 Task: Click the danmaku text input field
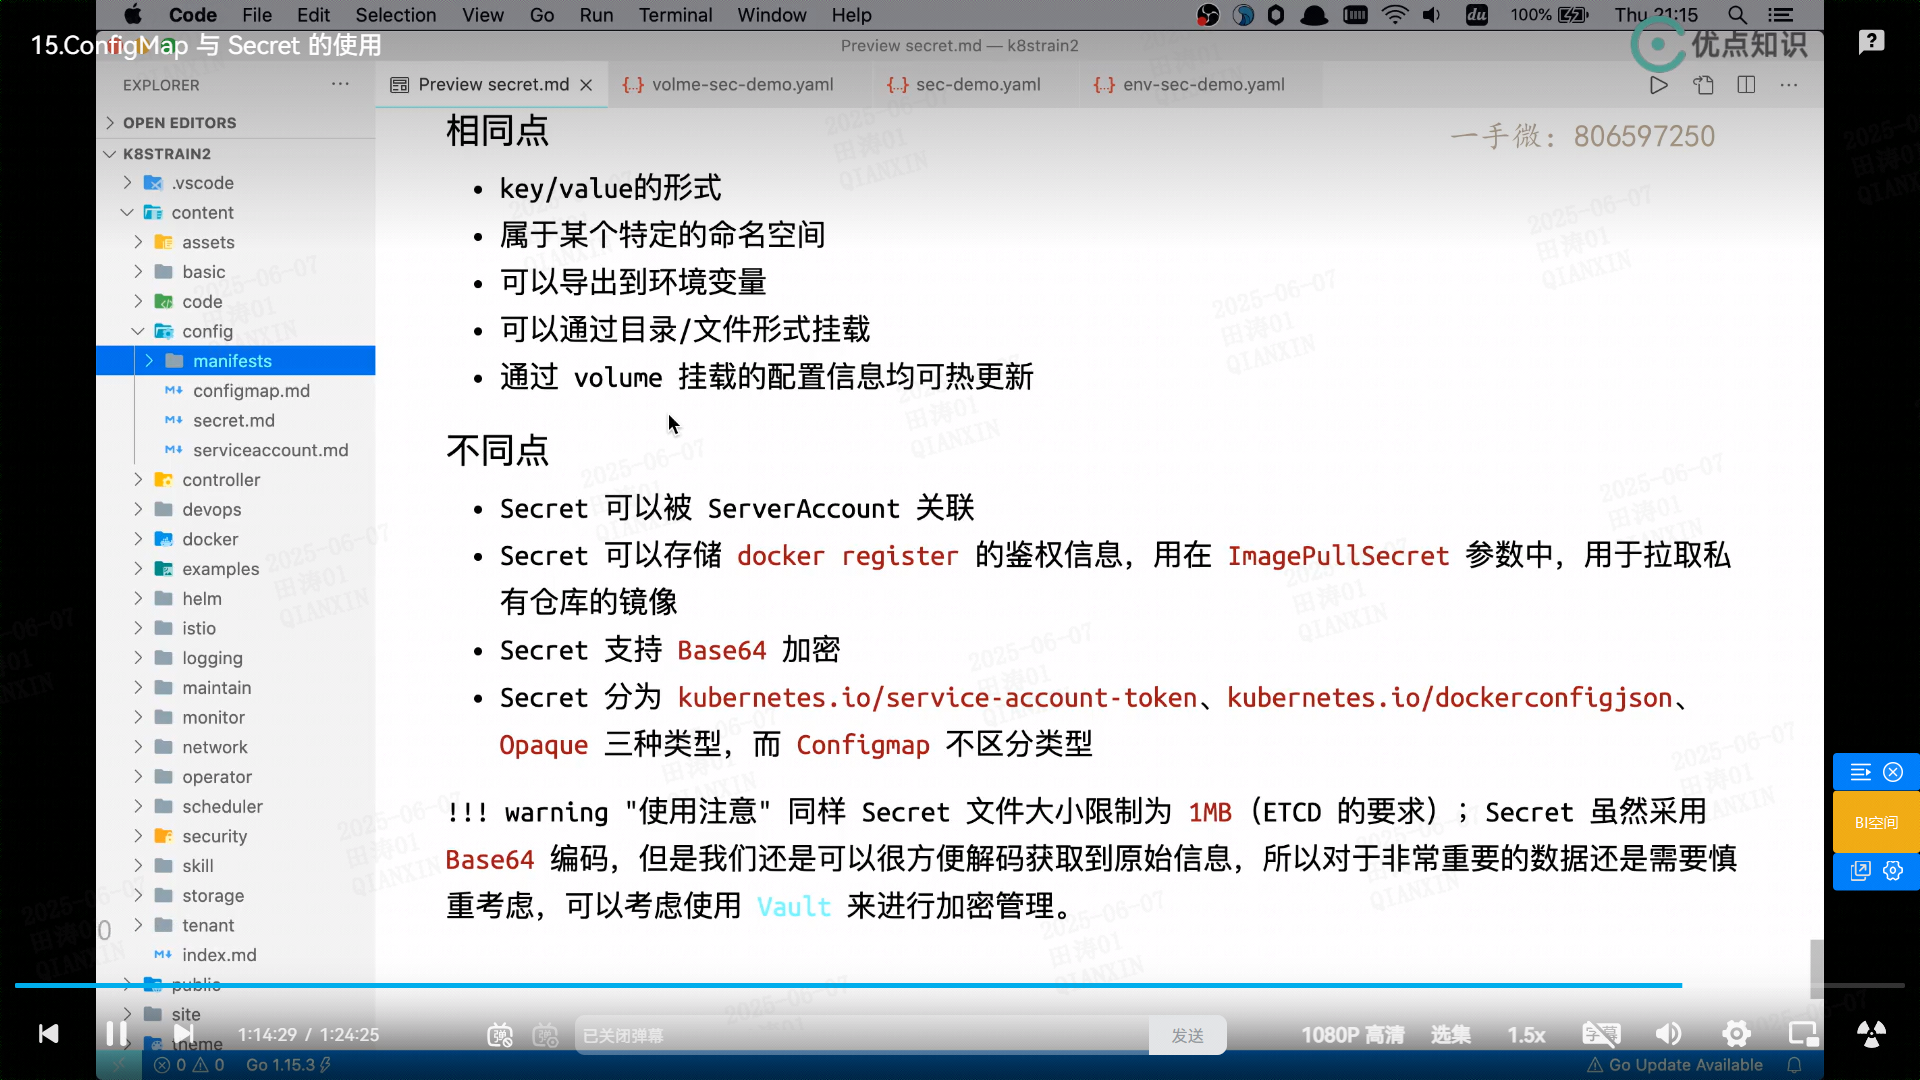[x=860, y=1036]
